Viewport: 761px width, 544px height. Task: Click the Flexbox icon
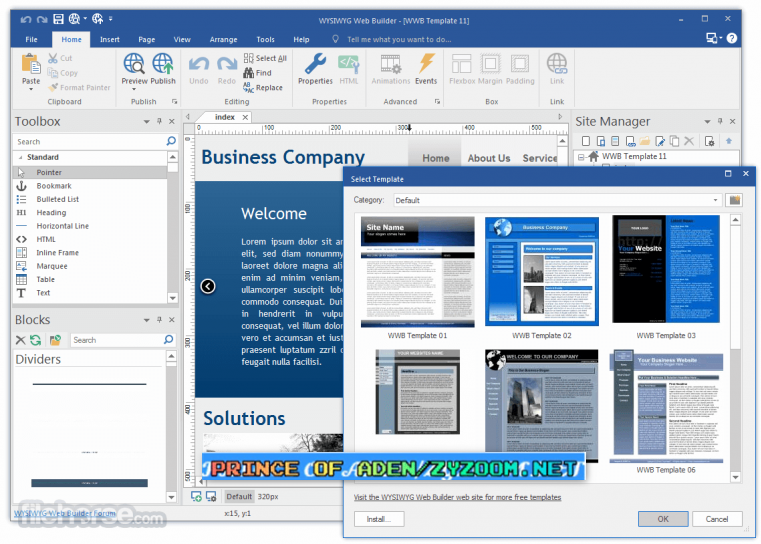[462, 64]
